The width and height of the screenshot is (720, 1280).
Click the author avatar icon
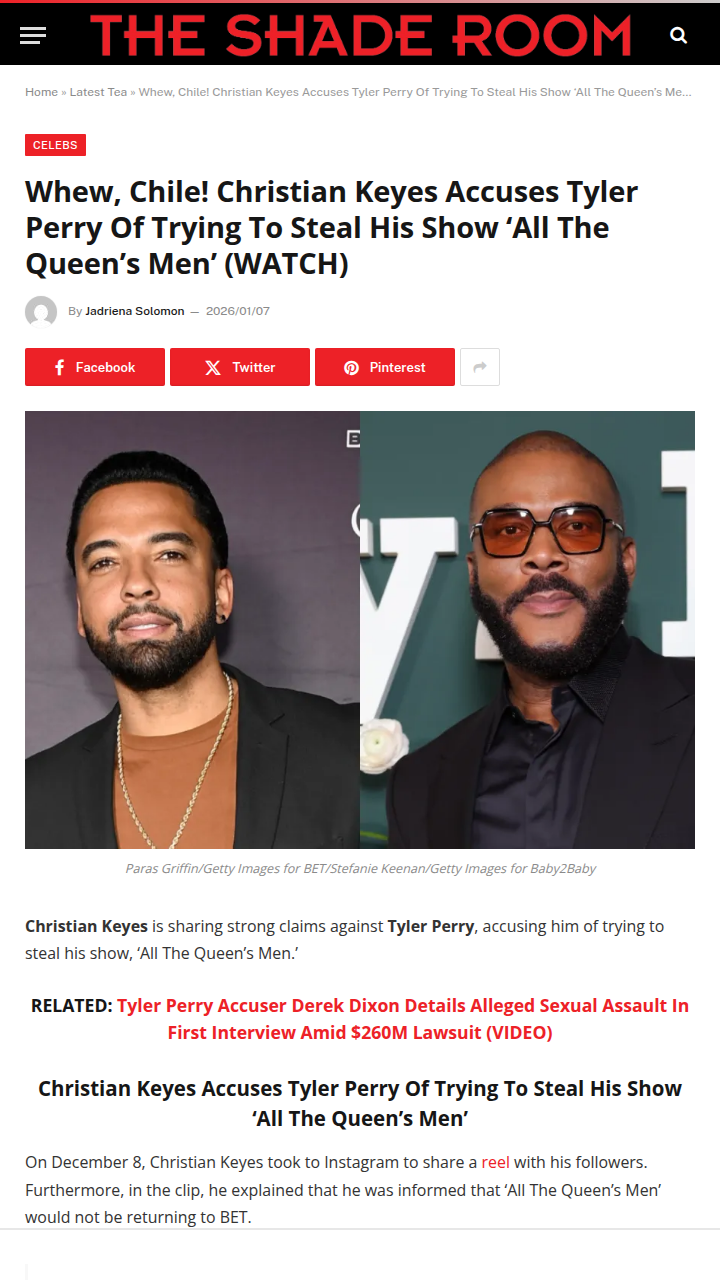[41, 312]
